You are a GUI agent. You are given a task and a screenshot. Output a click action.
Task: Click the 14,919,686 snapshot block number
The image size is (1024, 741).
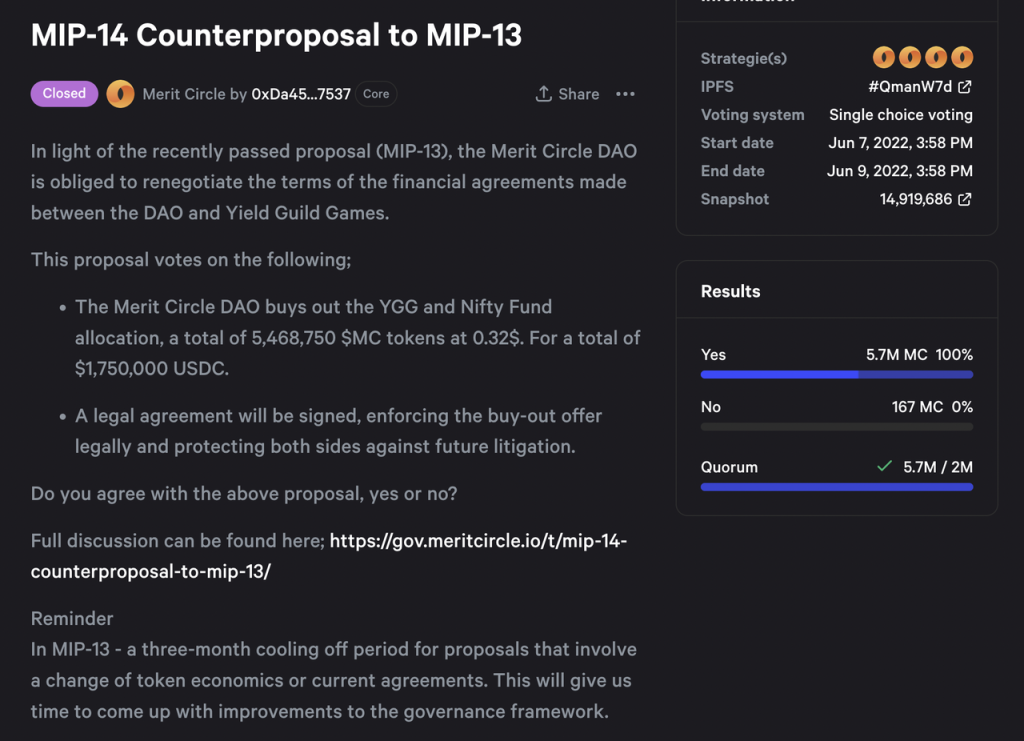[x=916, y=200]
